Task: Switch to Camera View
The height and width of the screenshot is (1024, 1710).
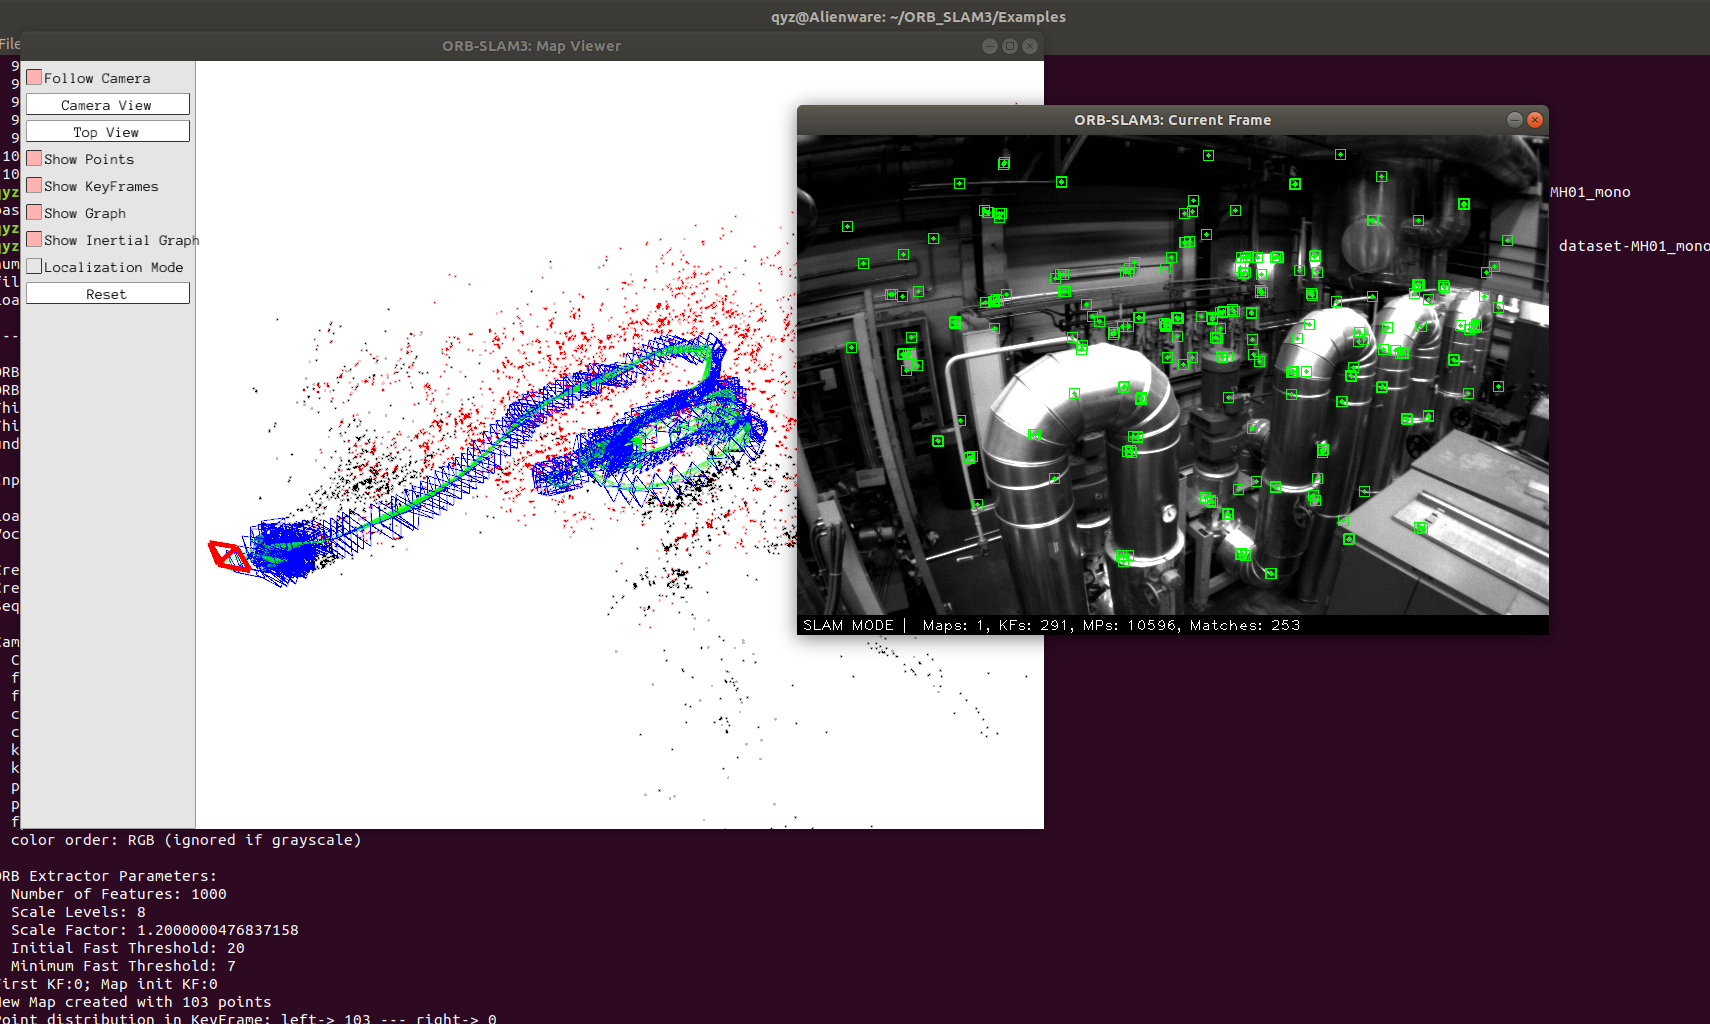Action: point(107,104)
